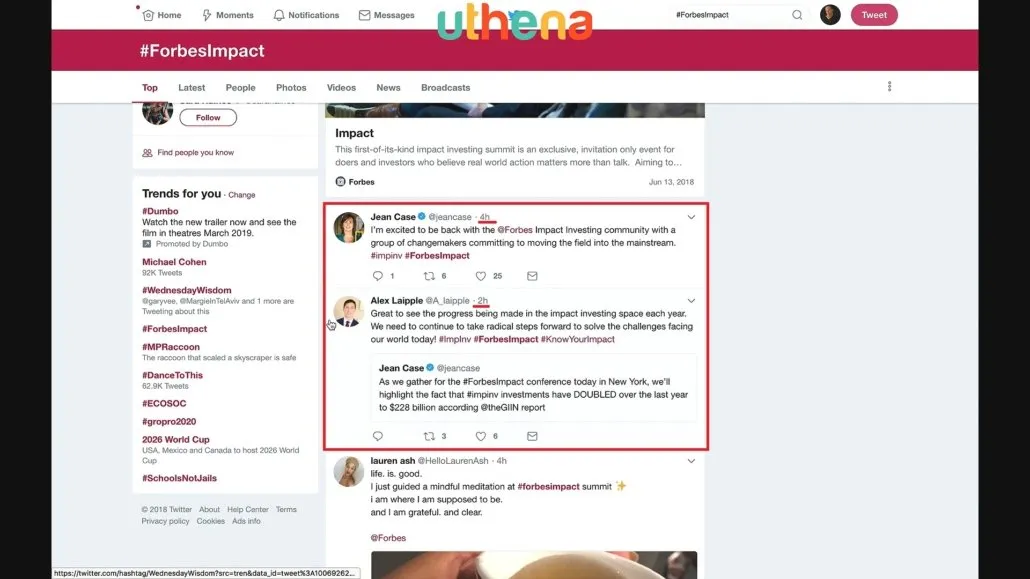This screenshot has height=579, width=1030.
Task: Reply to Jean Case's tweet
Action: (x=378, y=276)
